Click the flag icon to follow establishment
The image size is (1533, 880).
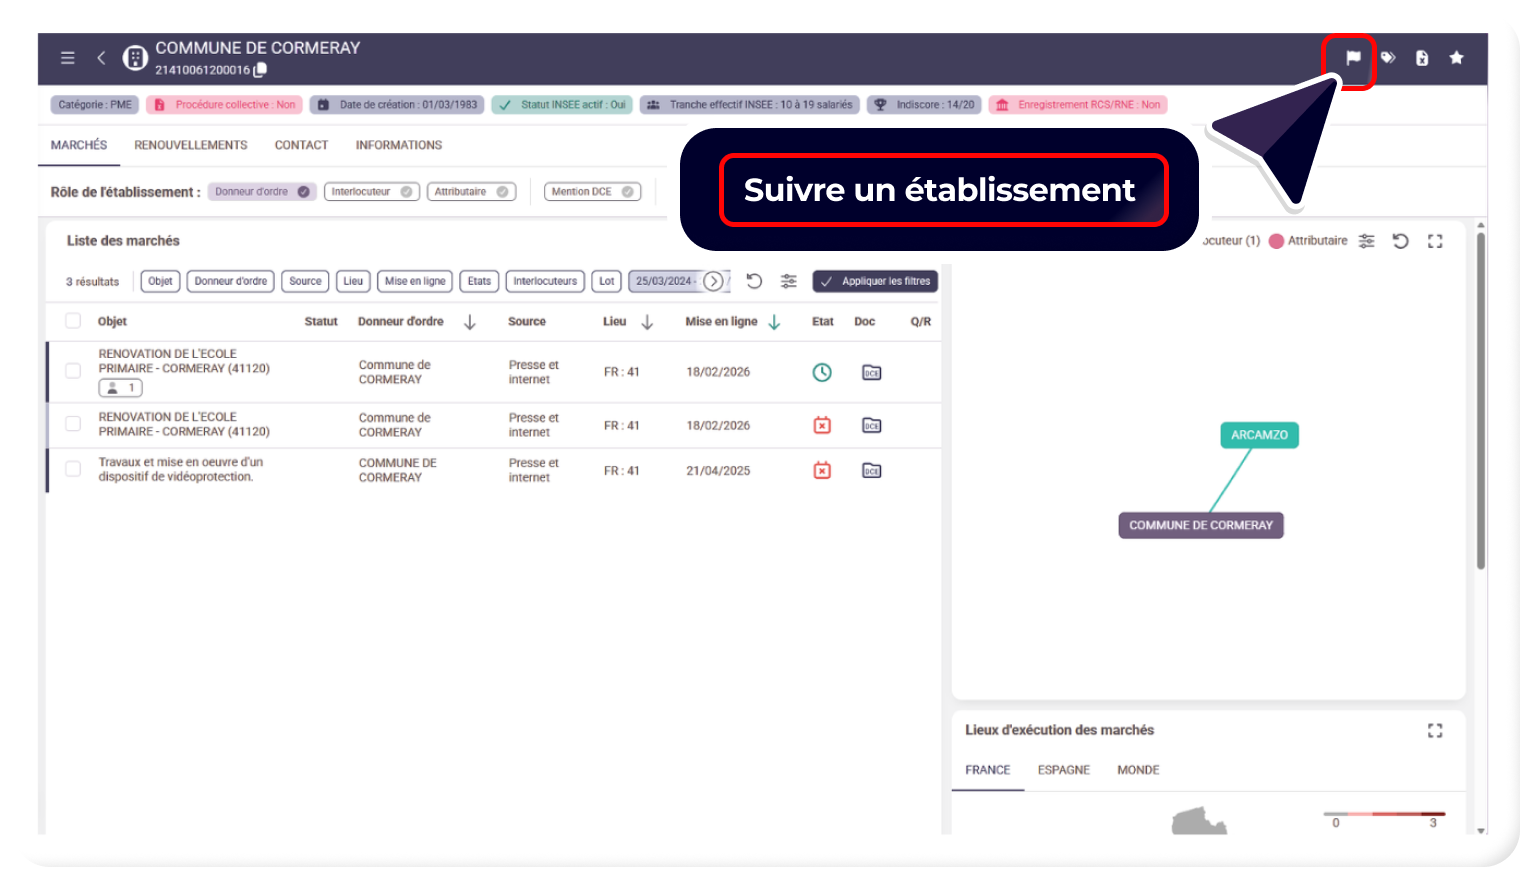[x=1352, y=58]
